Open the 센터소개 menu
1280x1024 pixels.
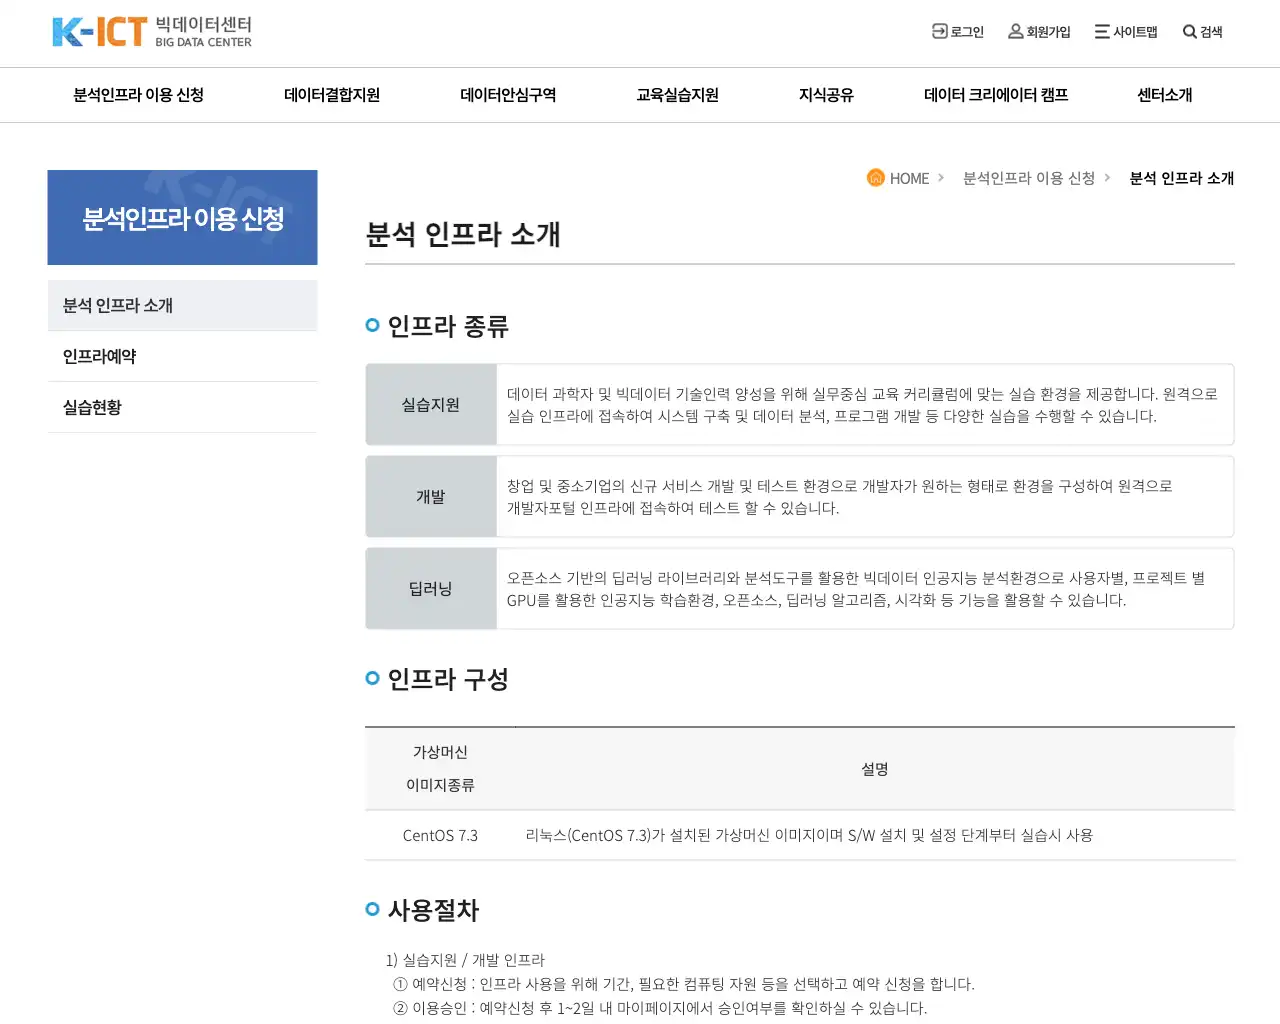1165,95
